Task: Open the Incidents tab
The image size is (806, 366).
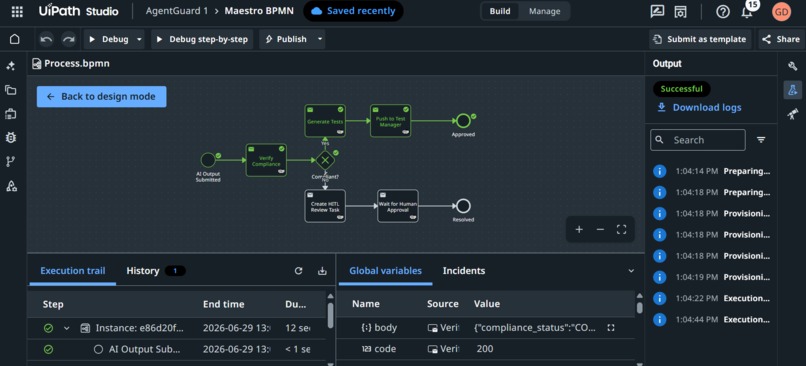Action: click(x=464, y=271)
